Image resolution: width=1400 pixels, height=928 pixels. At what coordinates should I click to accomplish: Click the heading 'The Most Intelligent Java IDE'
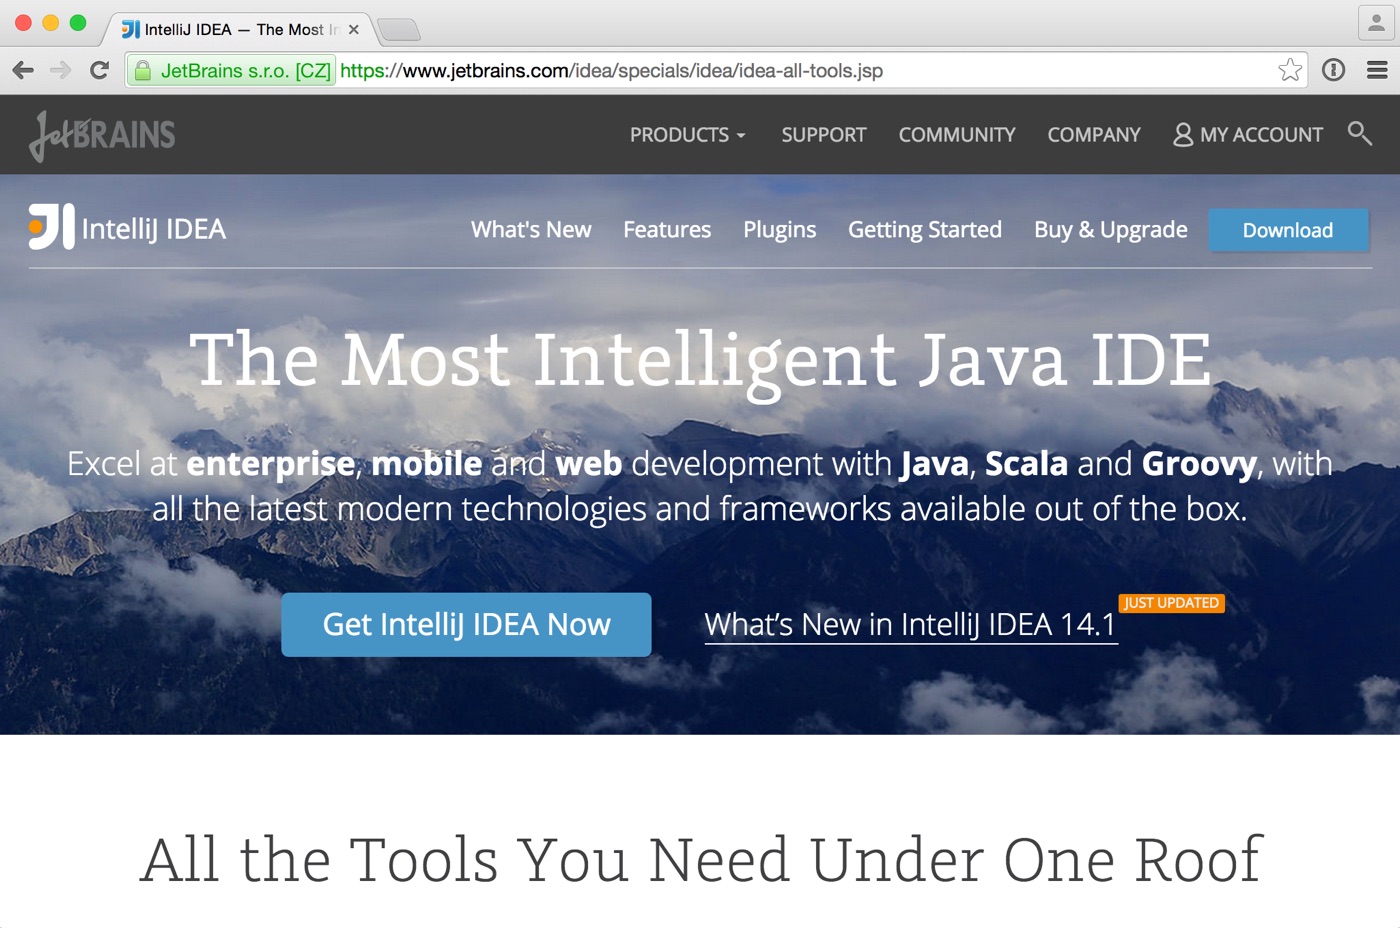pyautogui.click(x=700, y=362)
